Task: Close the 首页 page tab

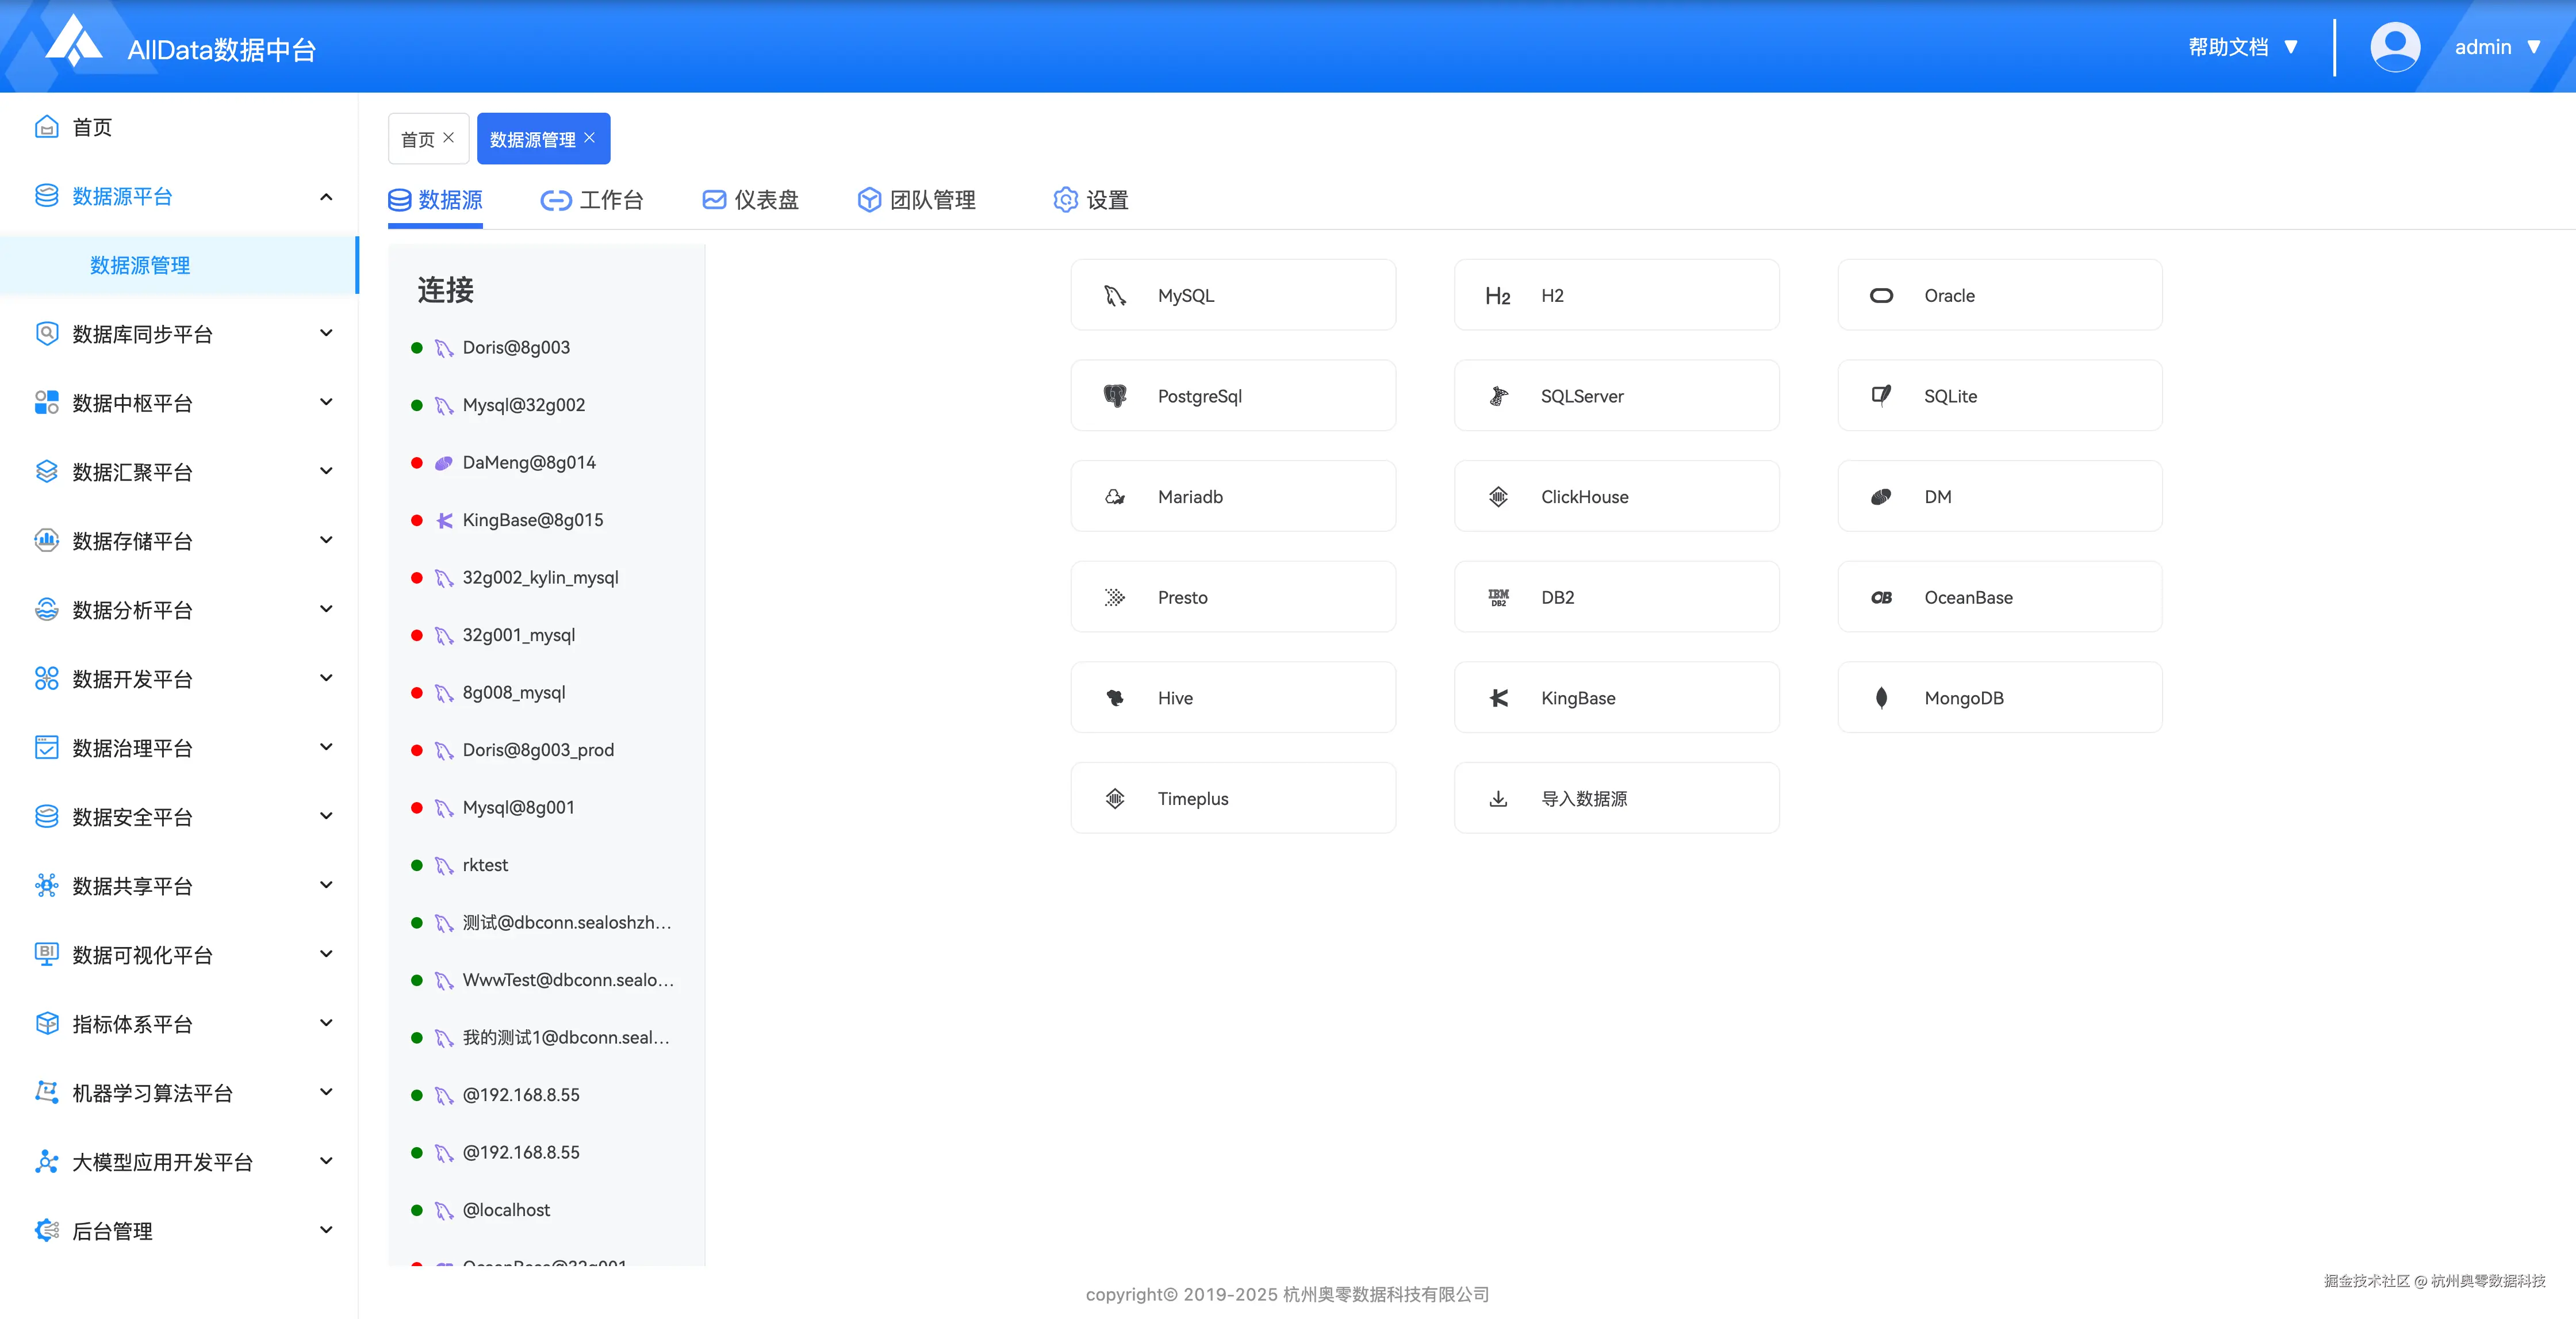Action: pyautogui.click(x=449, y=138)
